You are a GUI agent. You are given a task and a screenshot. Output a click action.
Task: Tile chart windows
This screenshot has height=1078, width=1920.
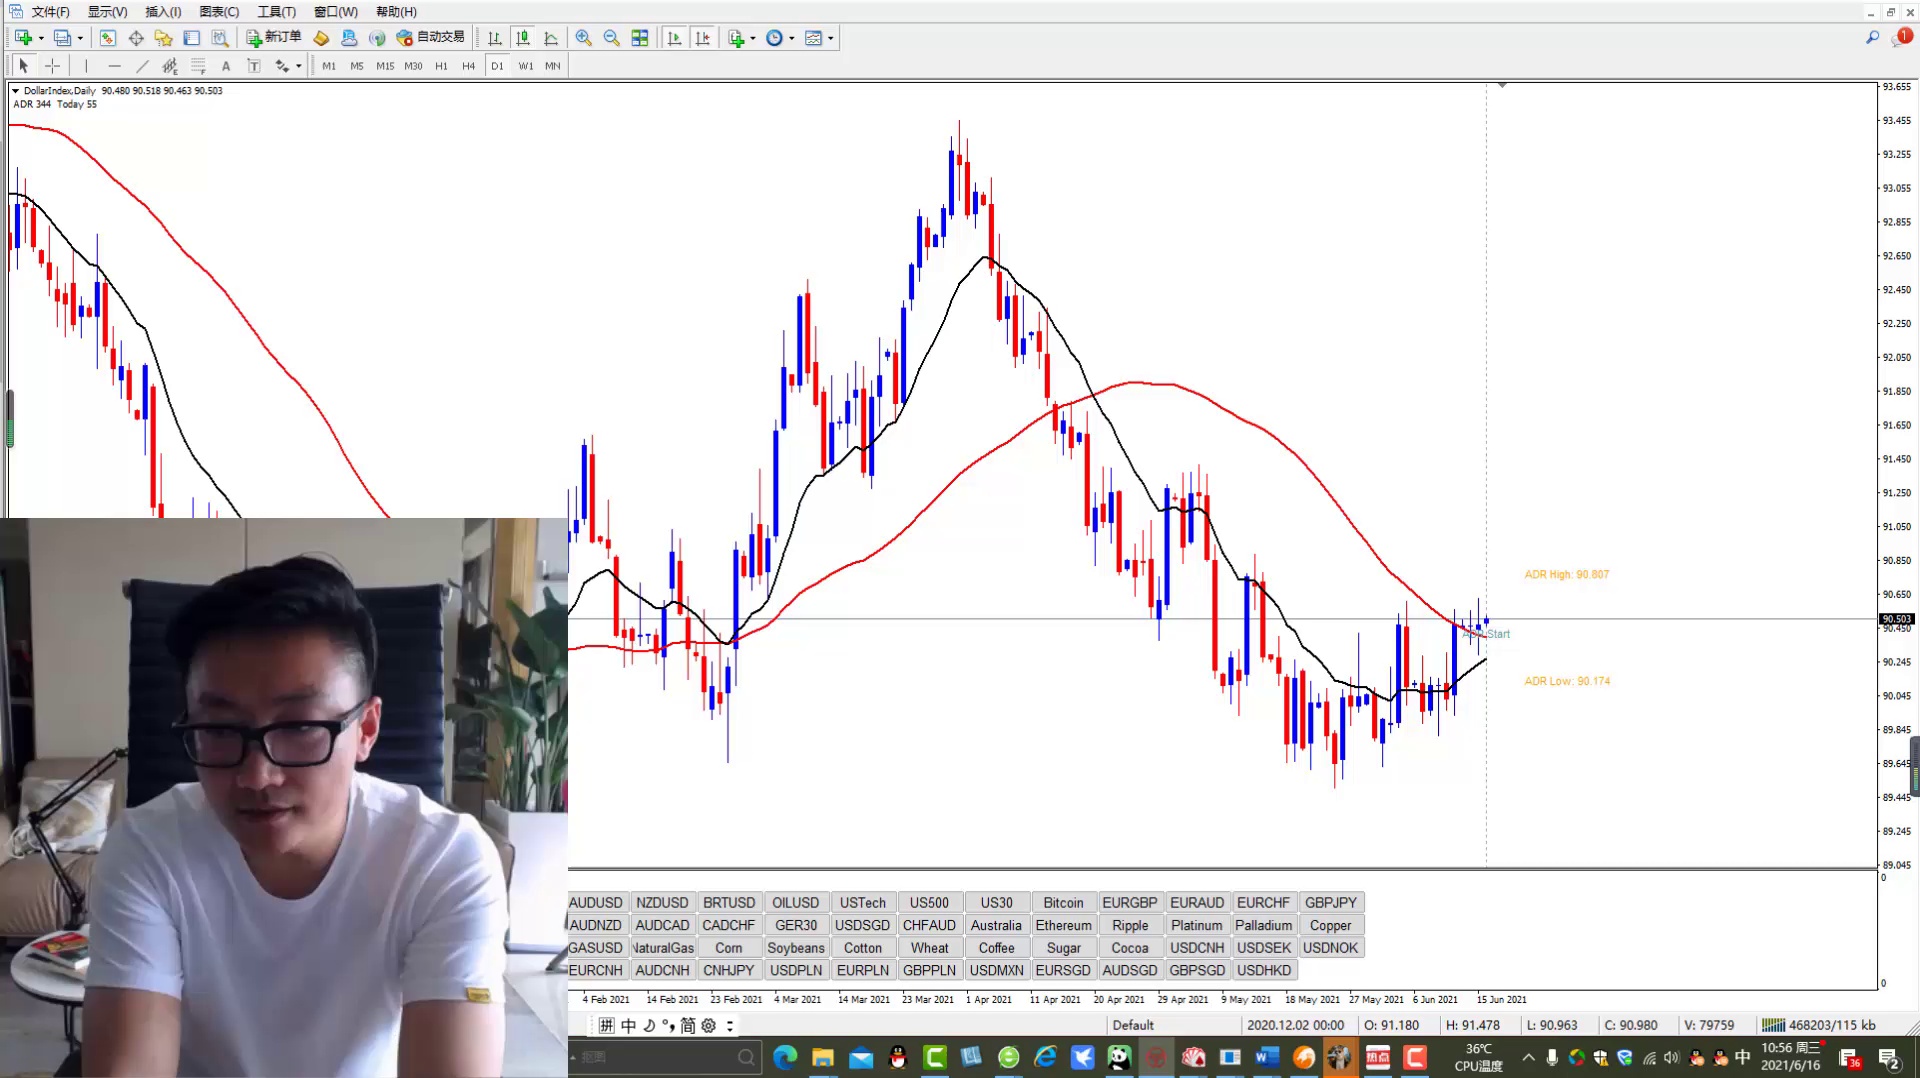point(640,38)
